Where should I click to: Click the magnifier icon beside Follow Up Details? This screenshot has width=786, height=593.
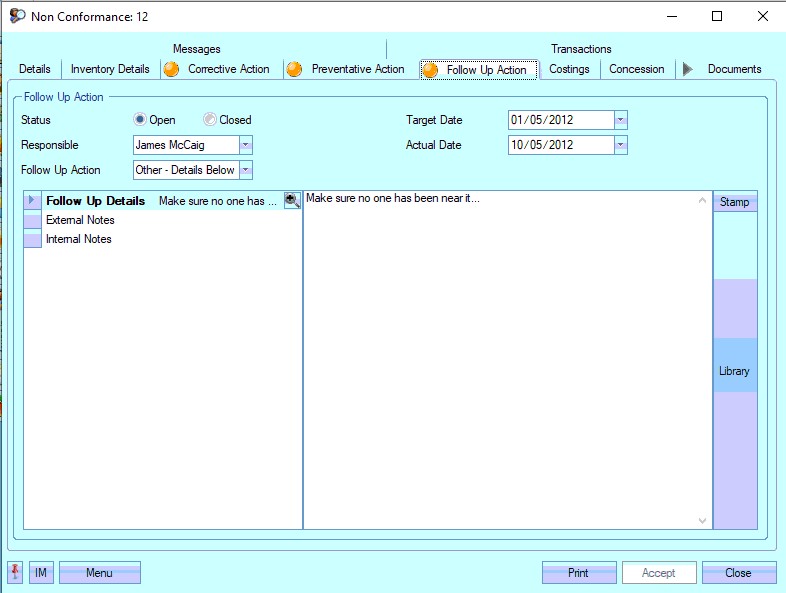click(x=292, y=201)
